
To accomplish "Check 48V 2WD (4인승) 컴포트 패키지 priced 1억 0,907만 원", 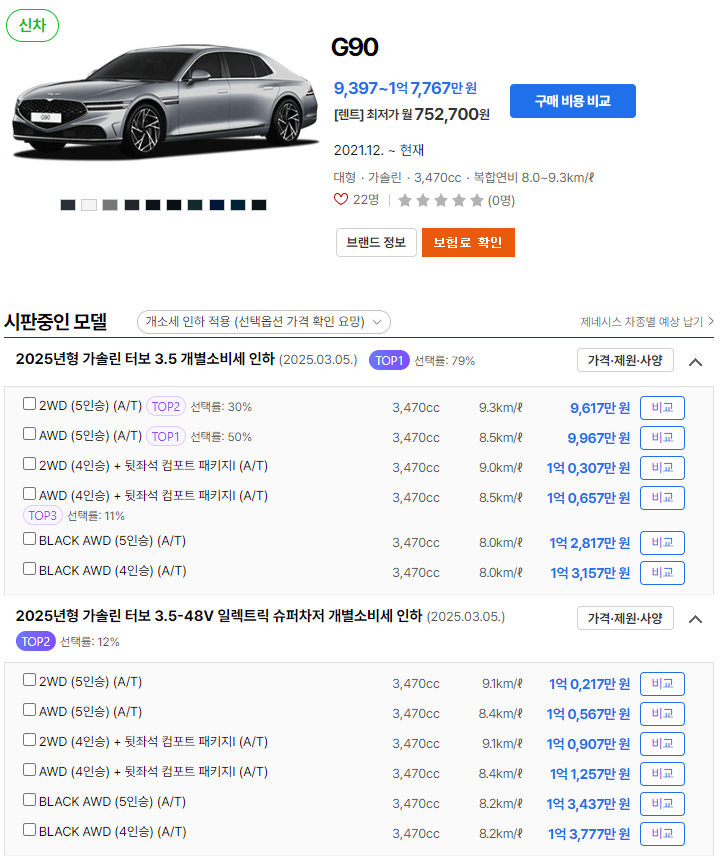I will point(30,740).
